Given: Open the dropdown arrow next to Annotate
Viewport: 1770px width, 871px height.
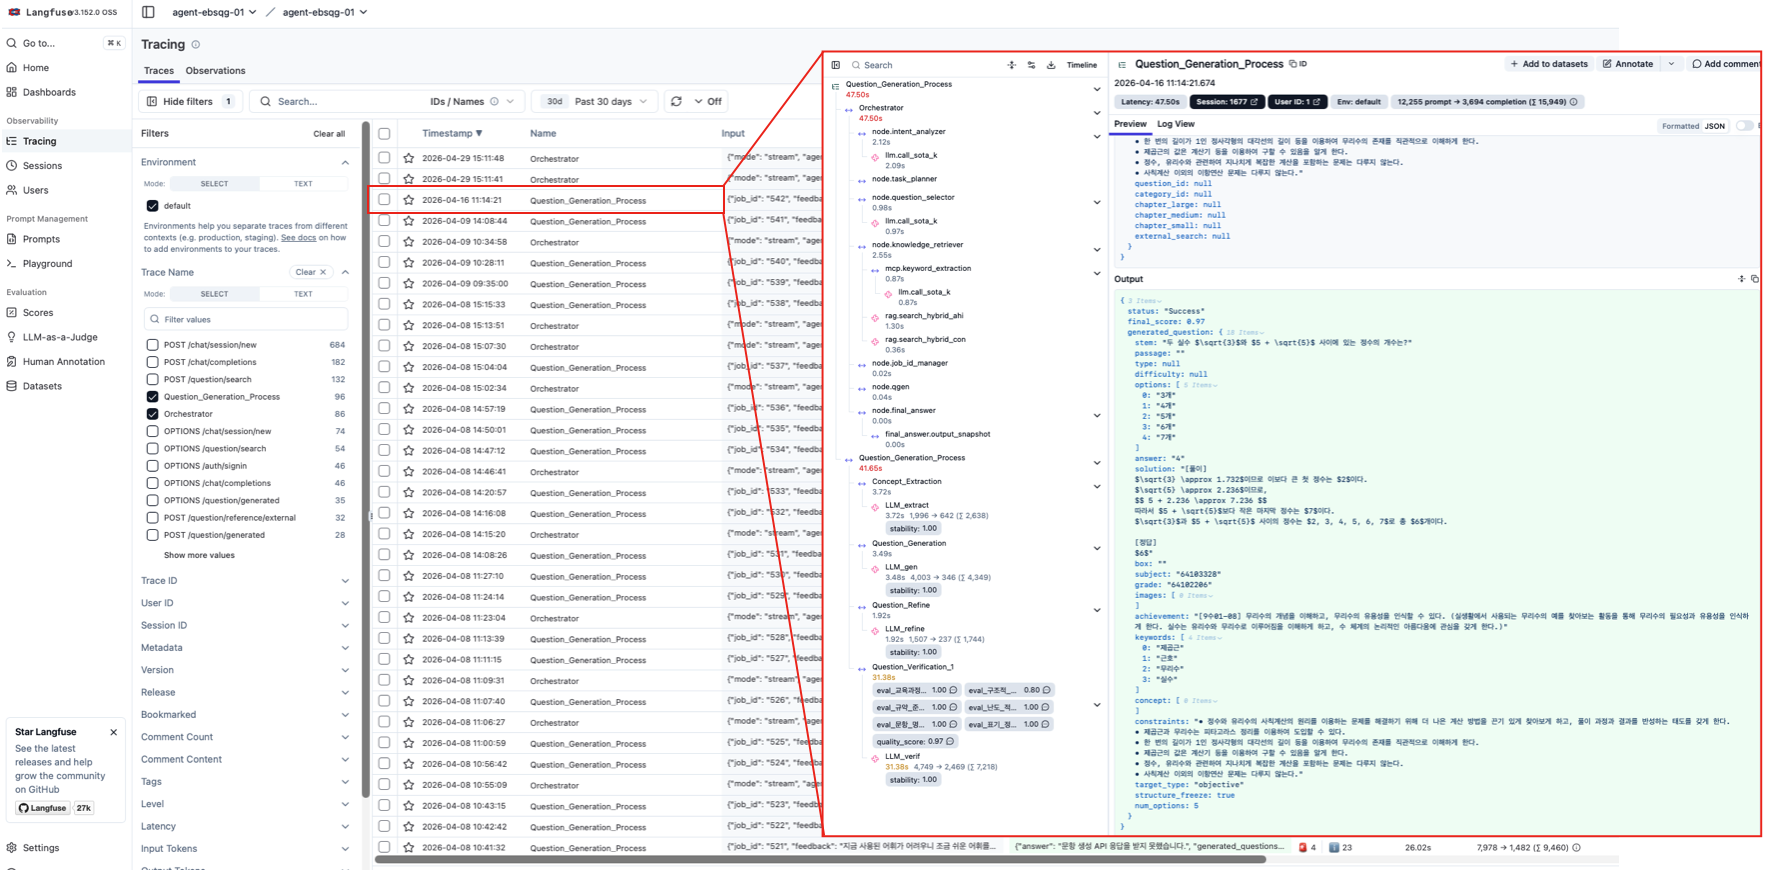Looking at the screenshot, I should point(1671,64).
